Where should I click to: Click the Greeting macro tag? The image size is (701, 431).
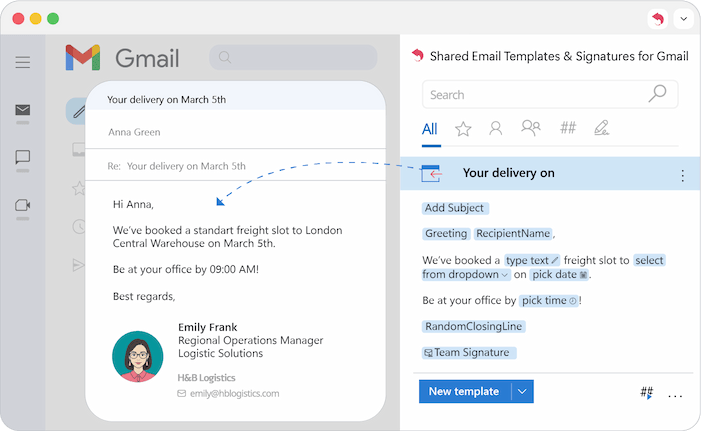tap(446, 233)
